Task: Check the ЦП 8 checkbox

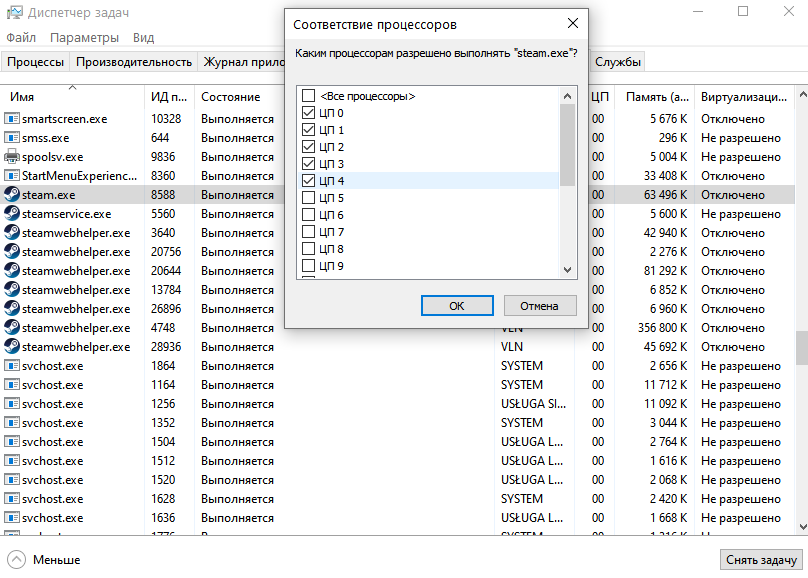Action: (308, 249)
